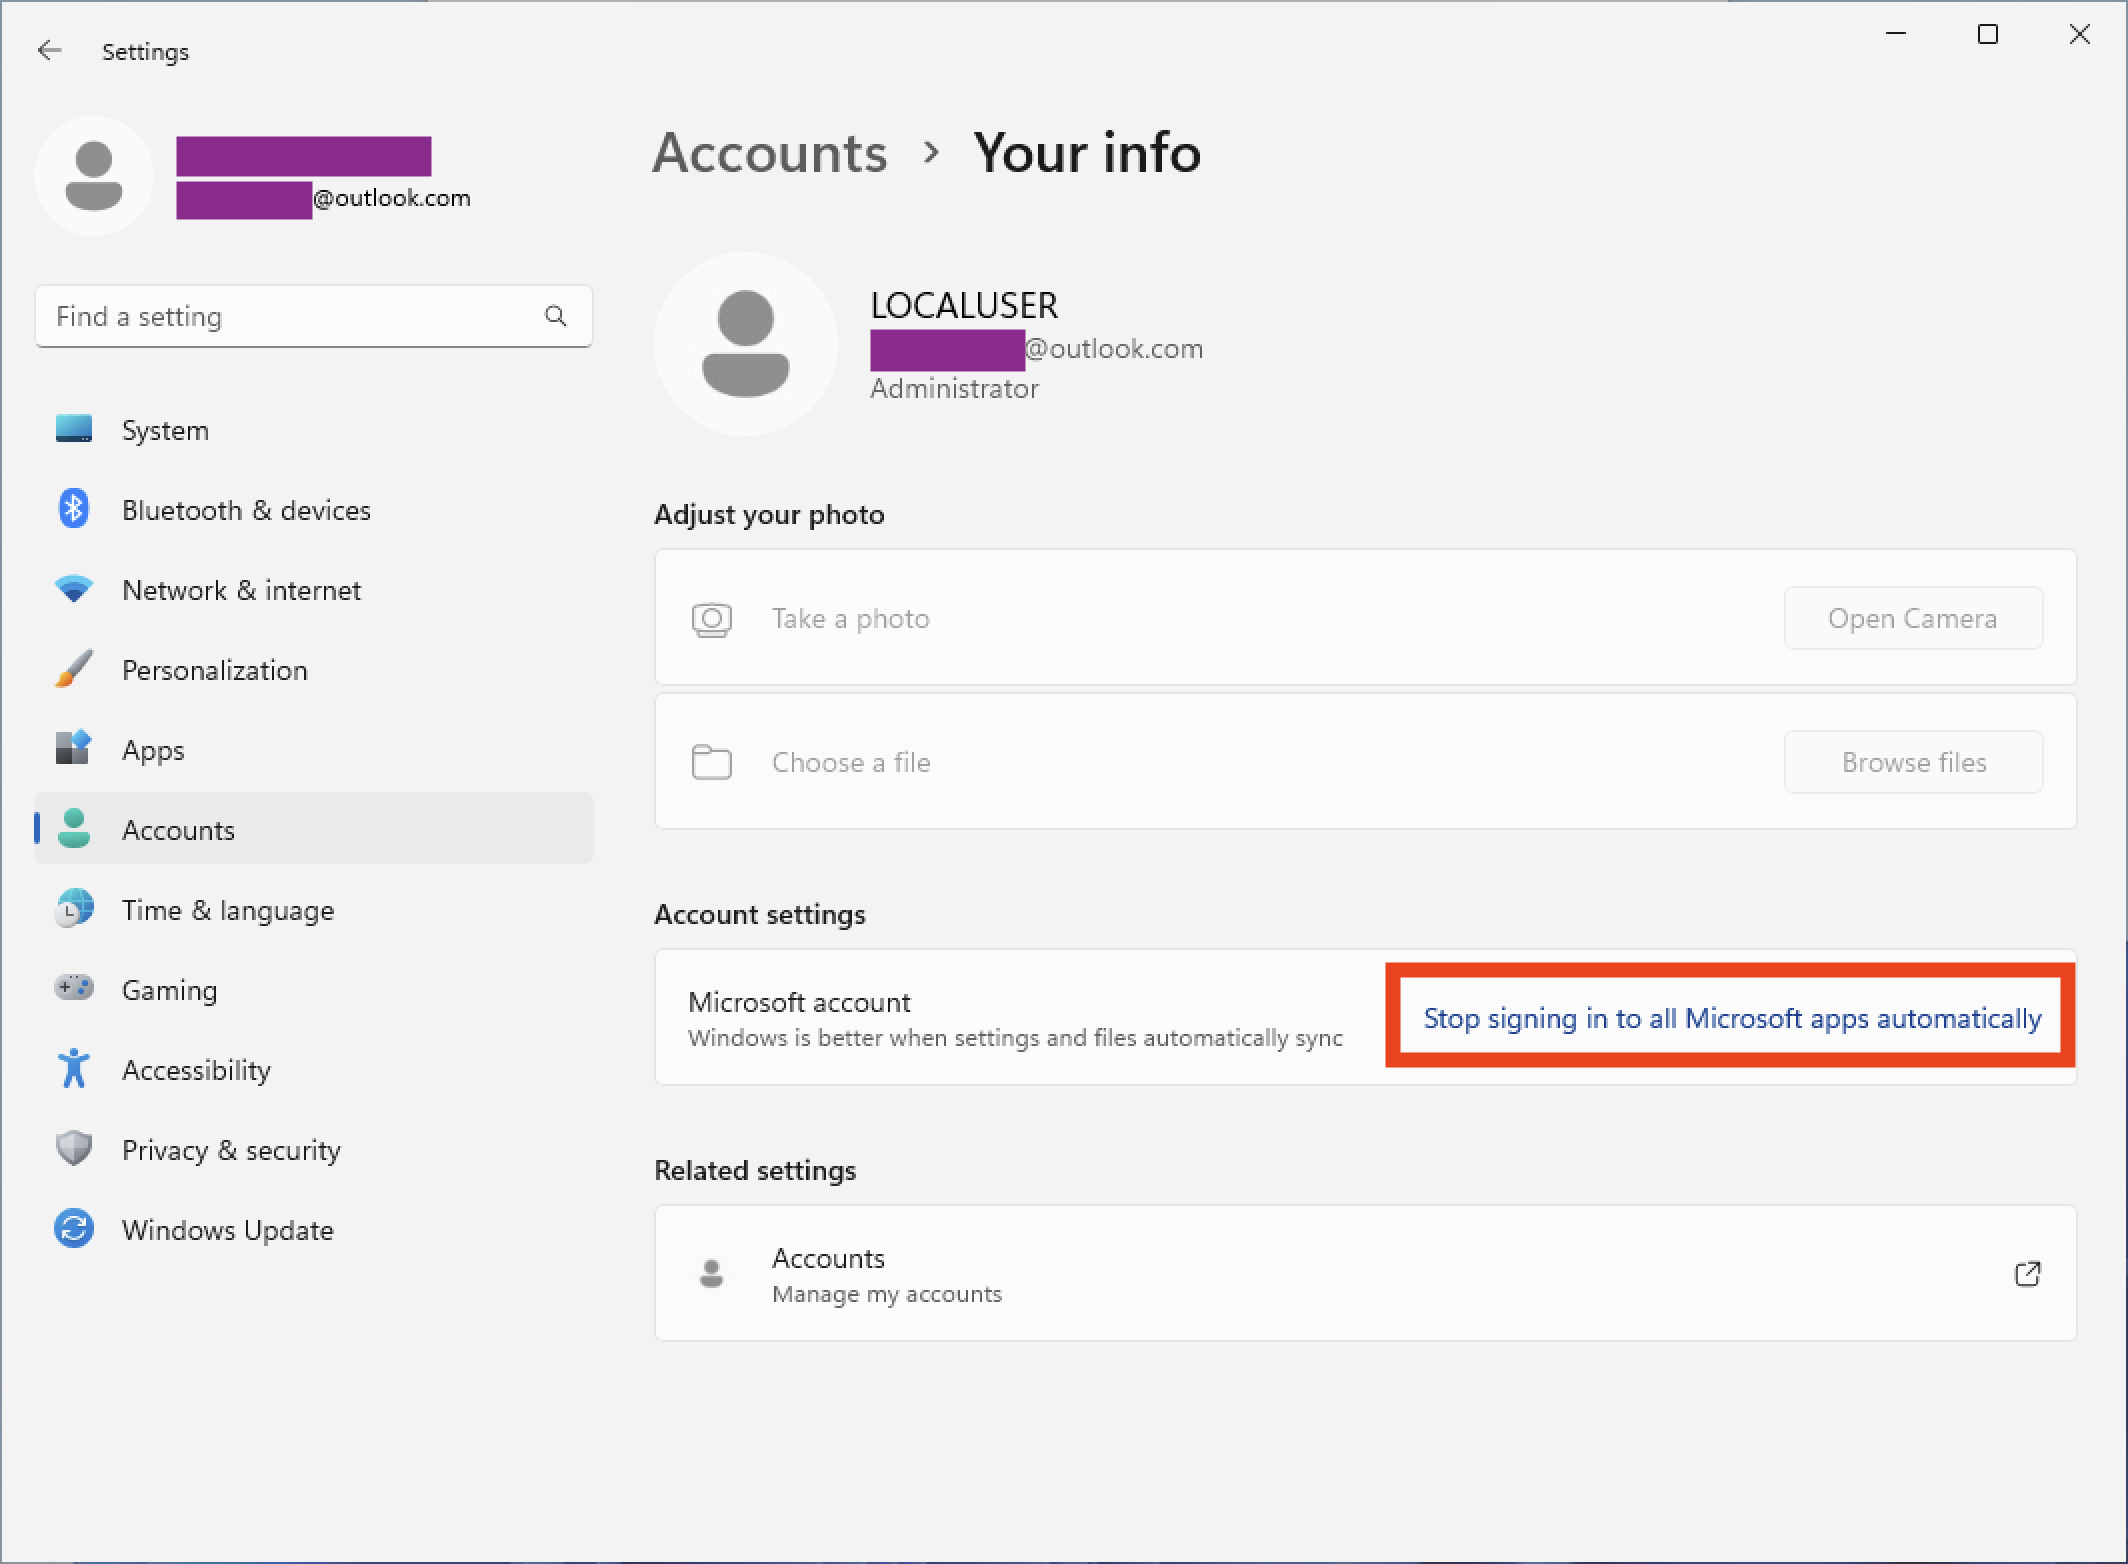Click the Gaming controller icon

point(73,989)
